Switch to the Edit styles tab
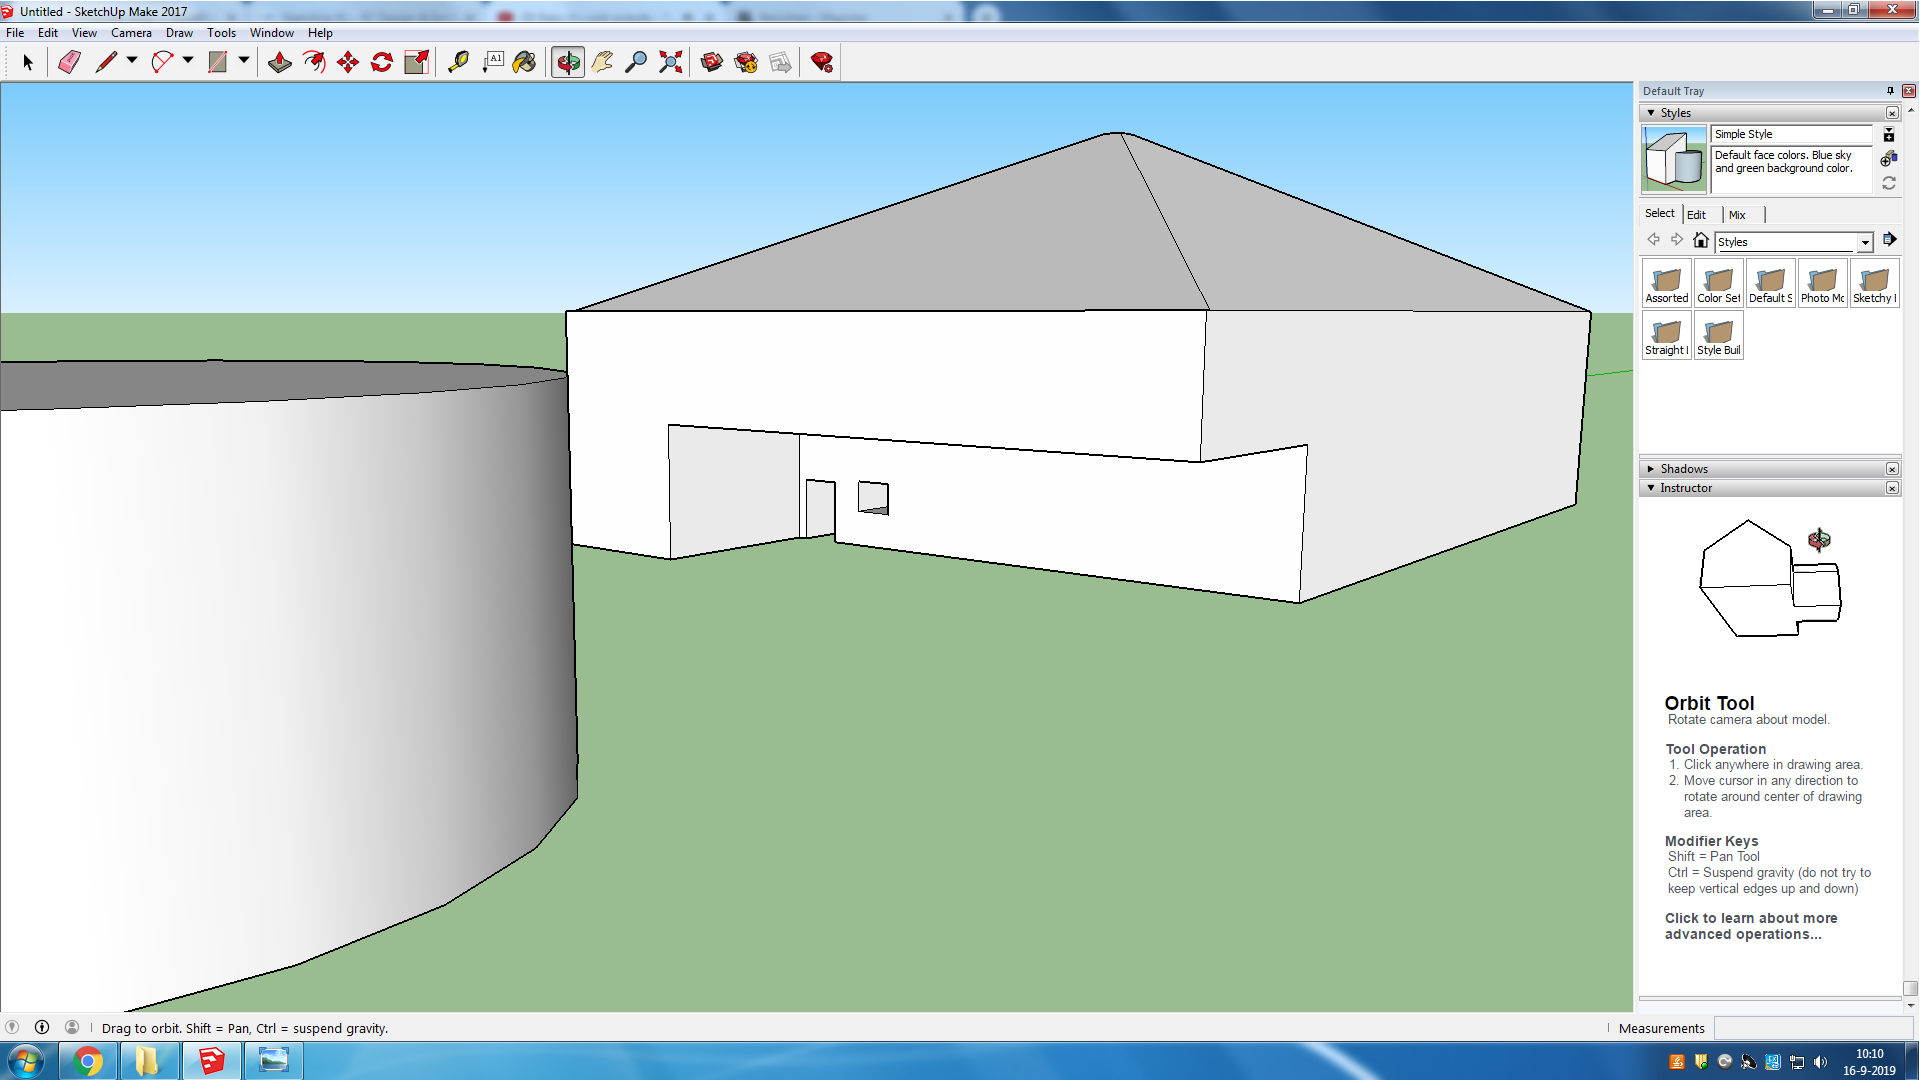 1696,215
